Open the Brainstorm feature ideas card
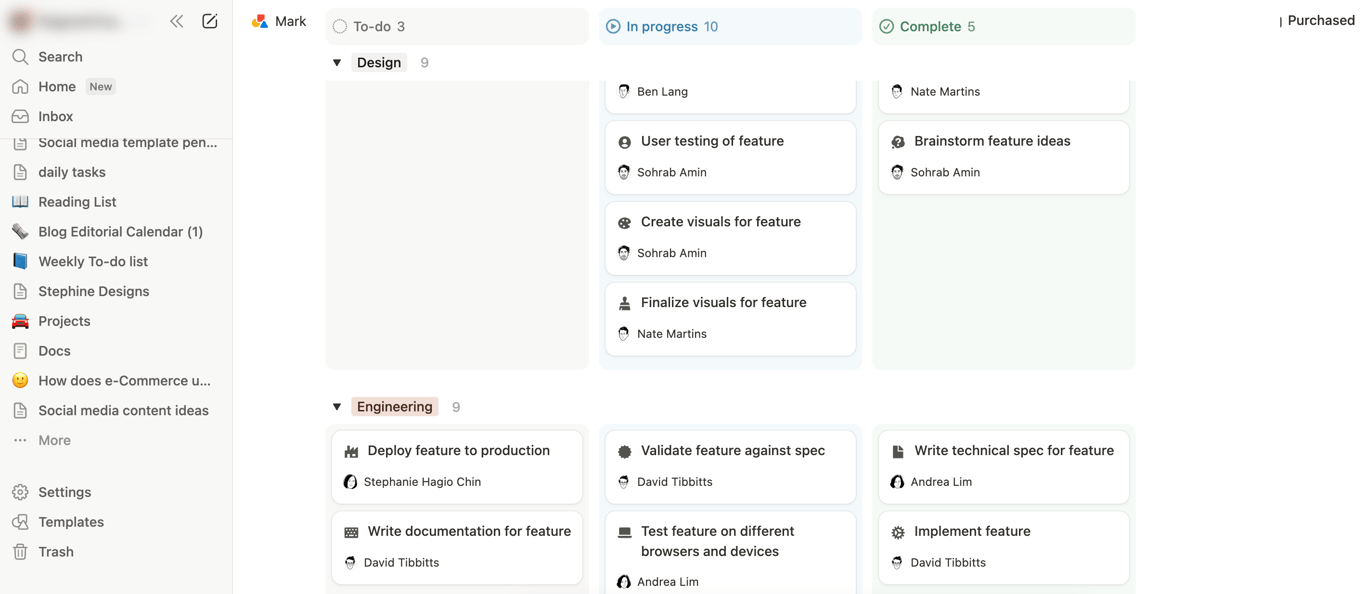This screenshot has width=1366, height=594. click(992, 141)
